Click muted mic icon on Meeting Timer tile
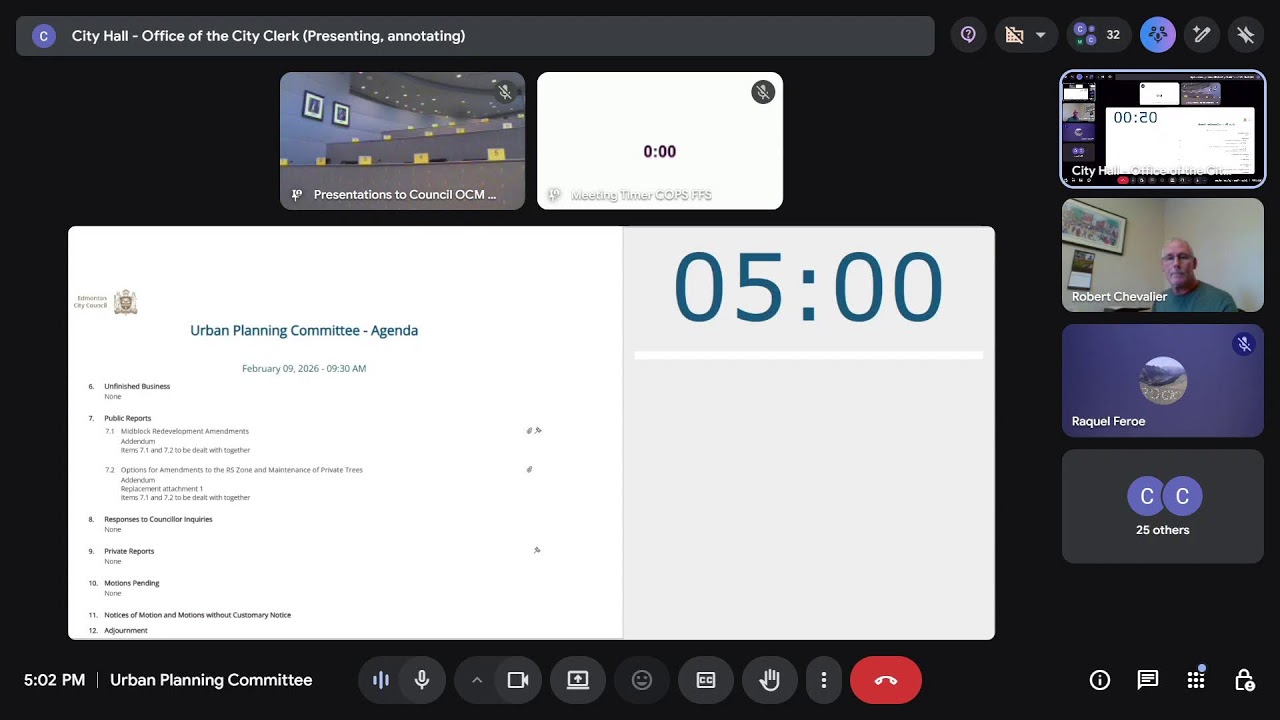Image resolution: width=1280 pixels, height=720 pixels. [763, 93]
